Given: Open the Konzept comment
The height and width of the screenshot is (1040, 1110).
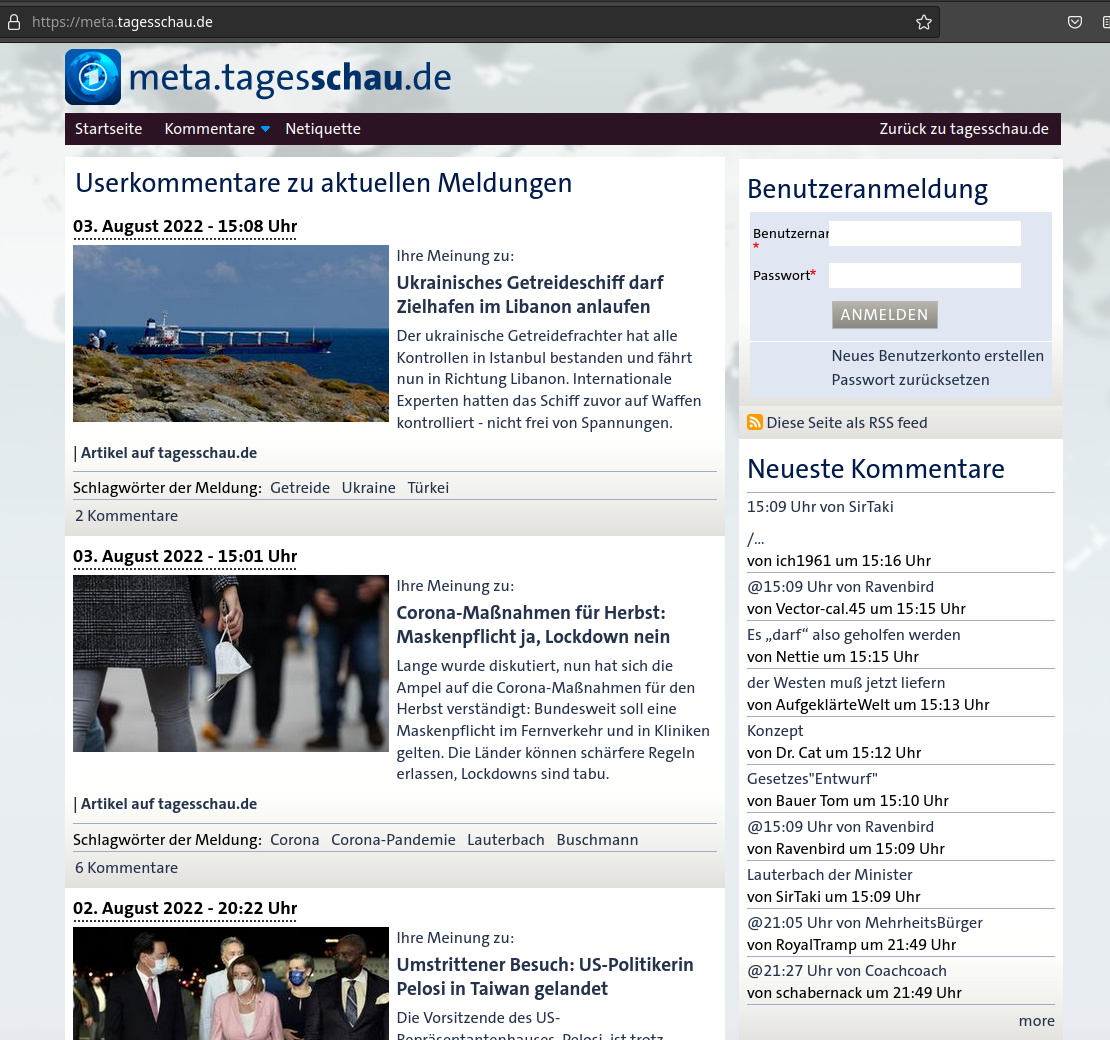Looking at the screenshot, I should pyautogui.click(x=775, y=731).
